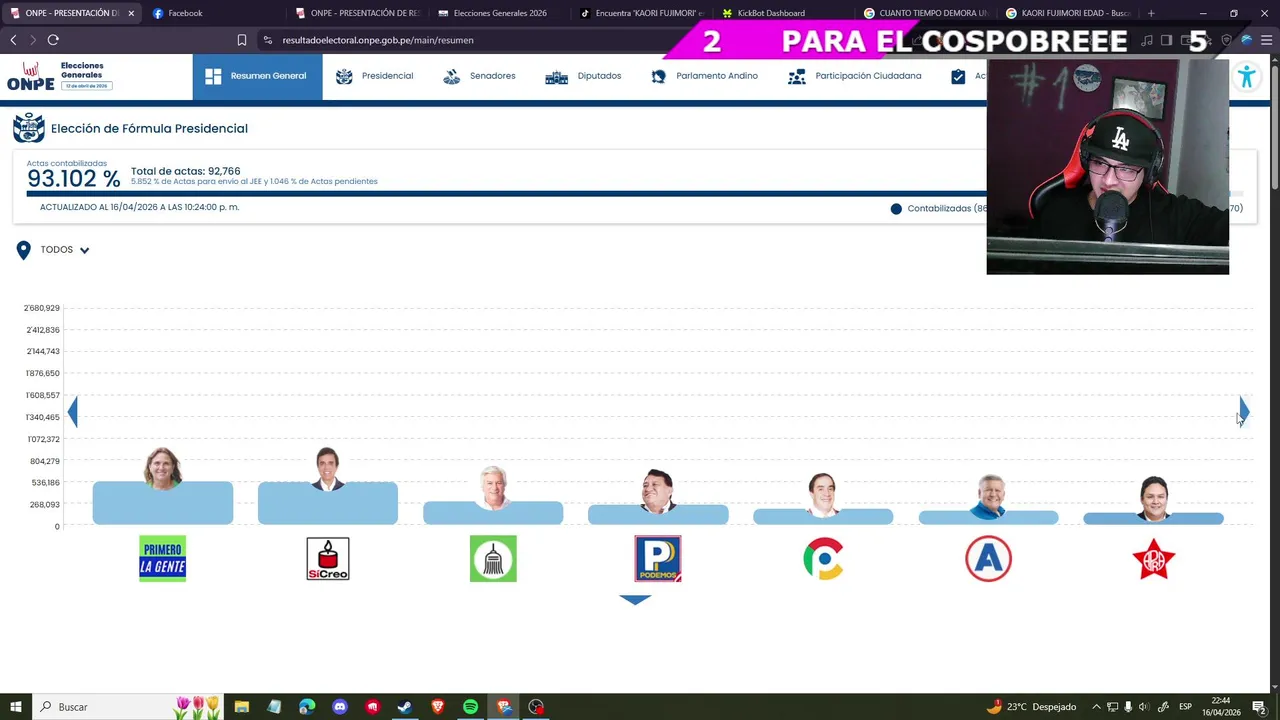Open a new browser tab
Screen dimensions: 1280x720
click(1151, 13)
